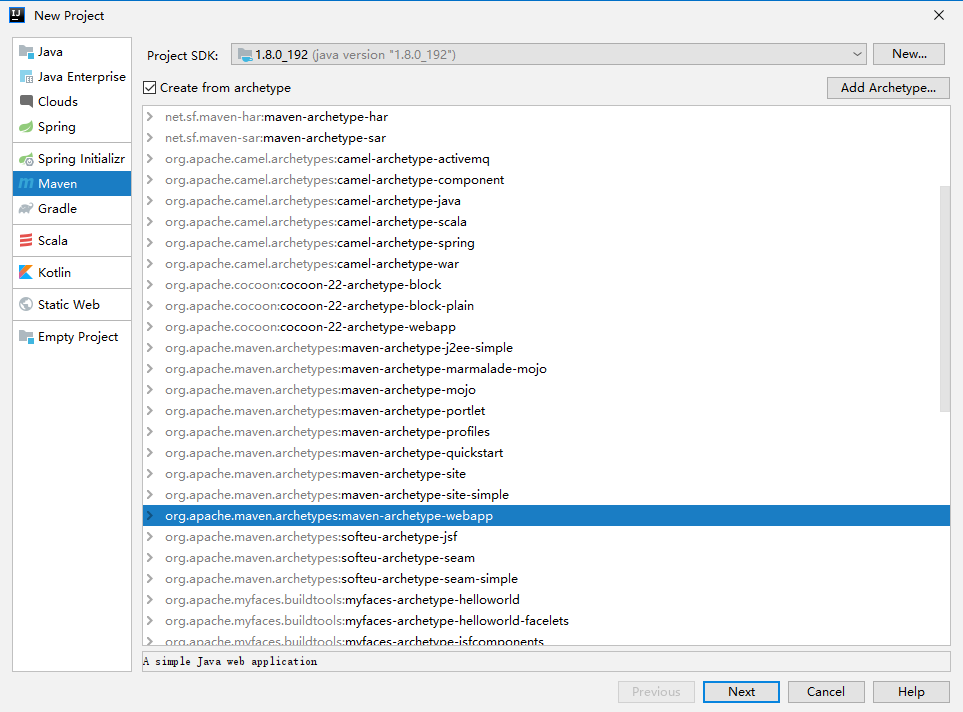This screenshot has height=712, width=963.
Task: Click the Kotlin icon
Action: (x=26, y=273)
